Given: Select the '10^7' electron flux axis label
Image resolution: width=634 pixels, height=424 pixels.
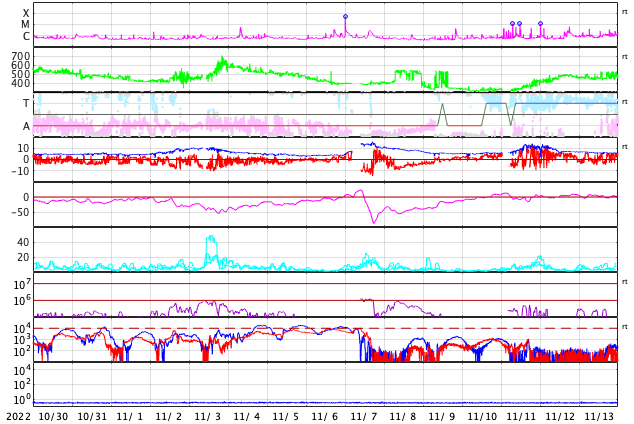Looking at the screenshot, I should [x=21, y=284].
